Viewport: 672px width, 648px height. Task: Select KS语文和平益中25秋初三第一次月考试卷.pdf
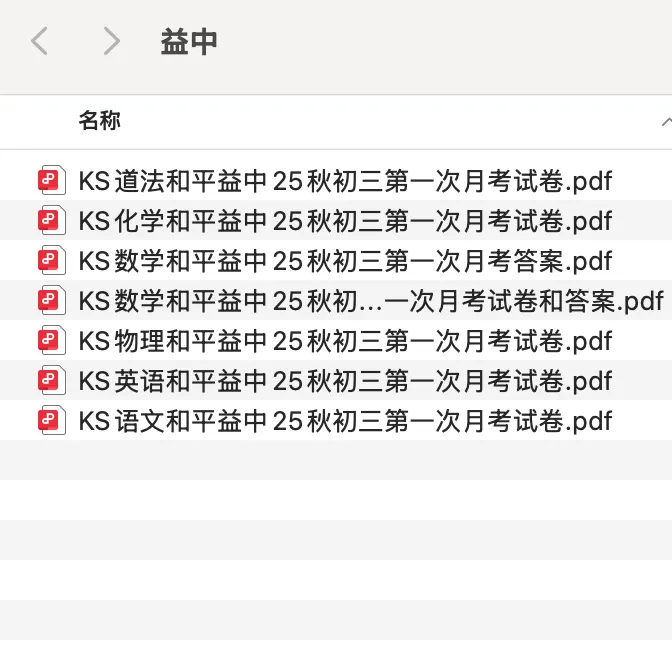pos(345,420)
